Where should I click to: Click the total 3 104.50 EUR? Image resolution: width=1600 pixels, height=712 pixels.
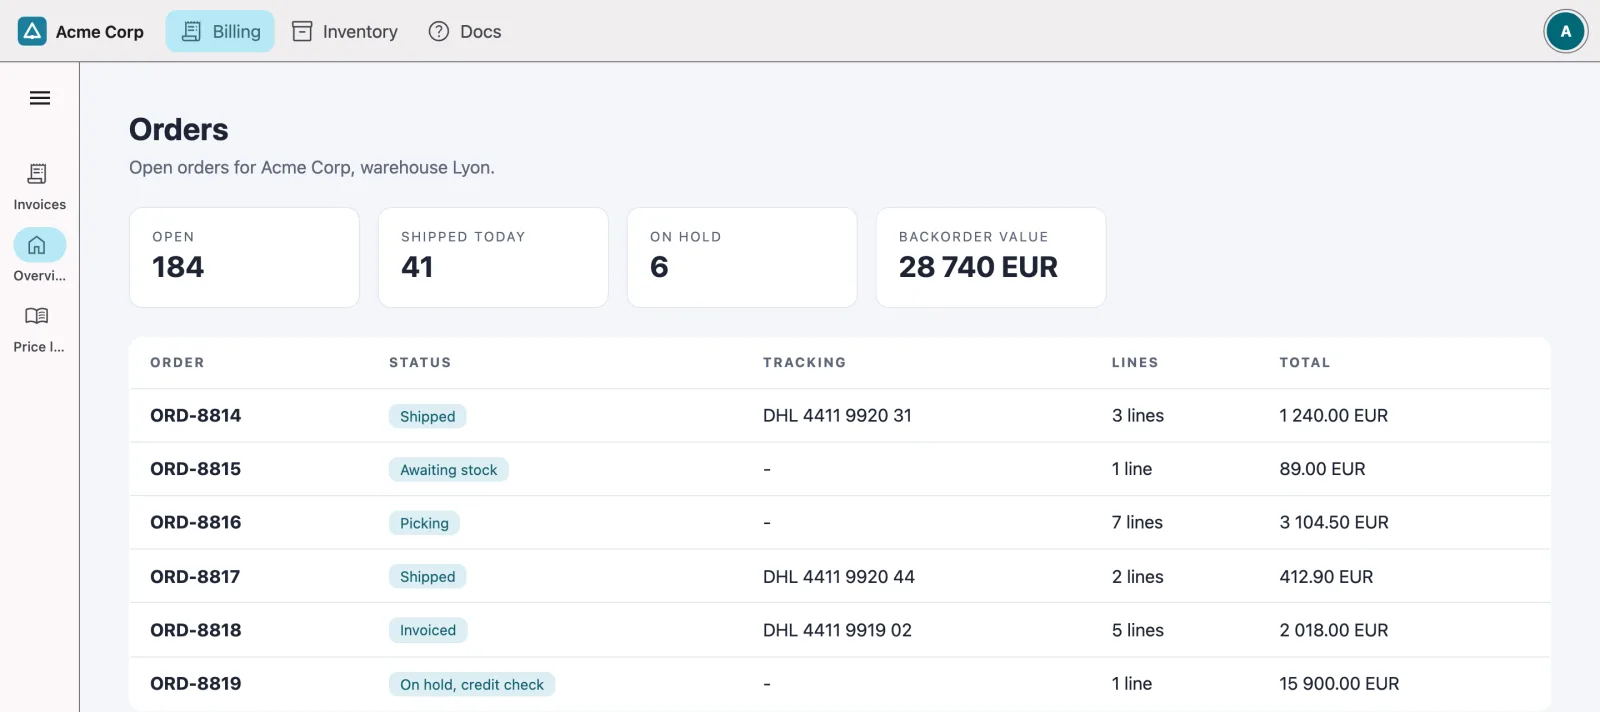click(1334, 522)
